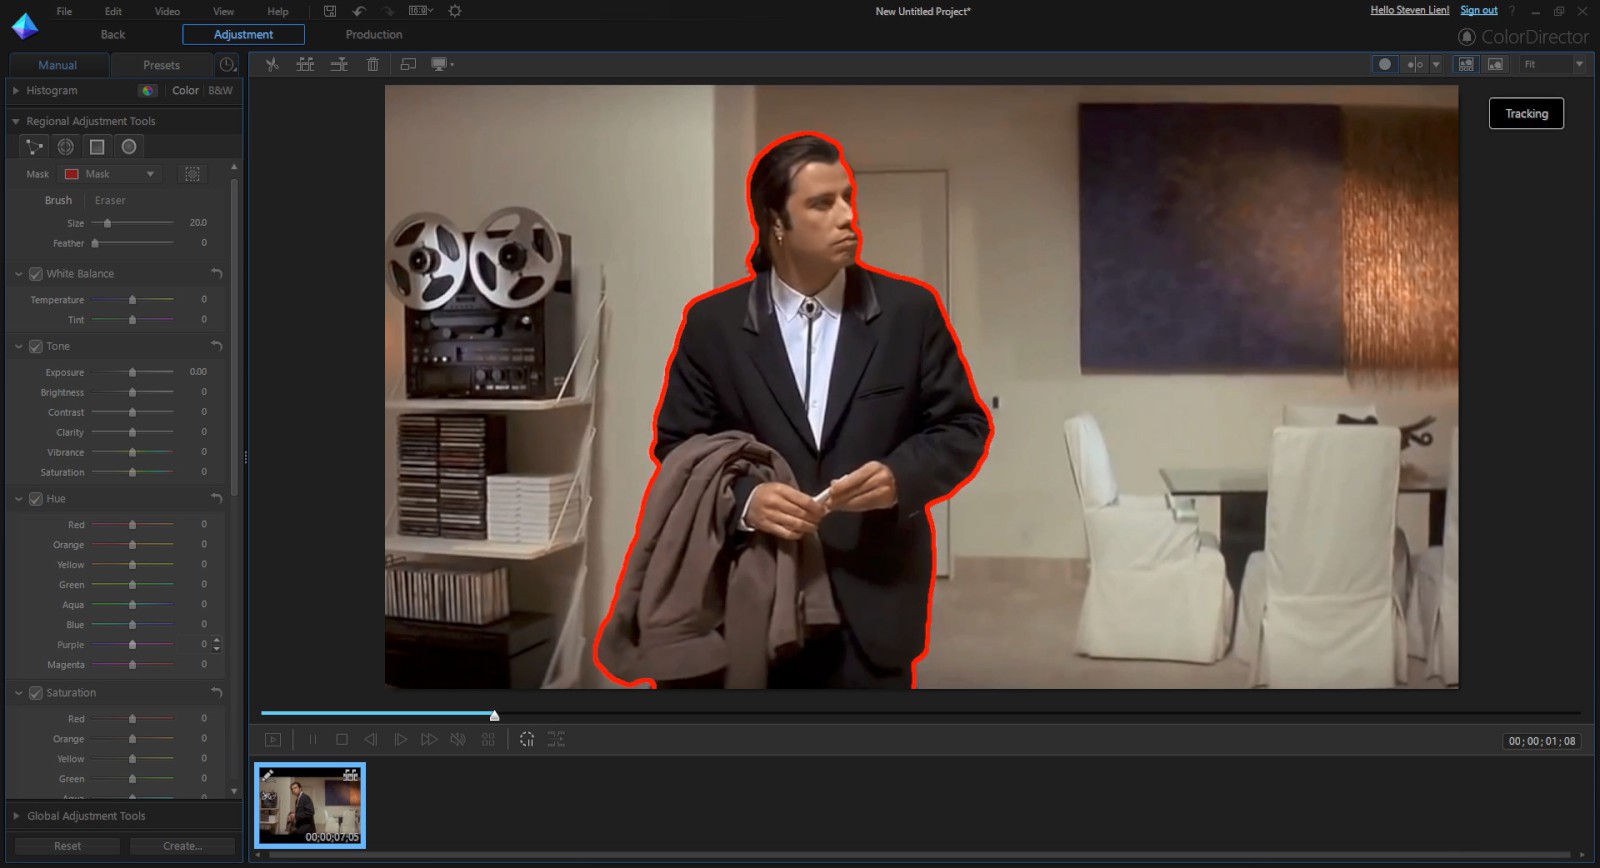This screenshot has width=1600, height=868.
Task: Reset the Tone section
Action: pyautogui.click(x=216, y=346)
